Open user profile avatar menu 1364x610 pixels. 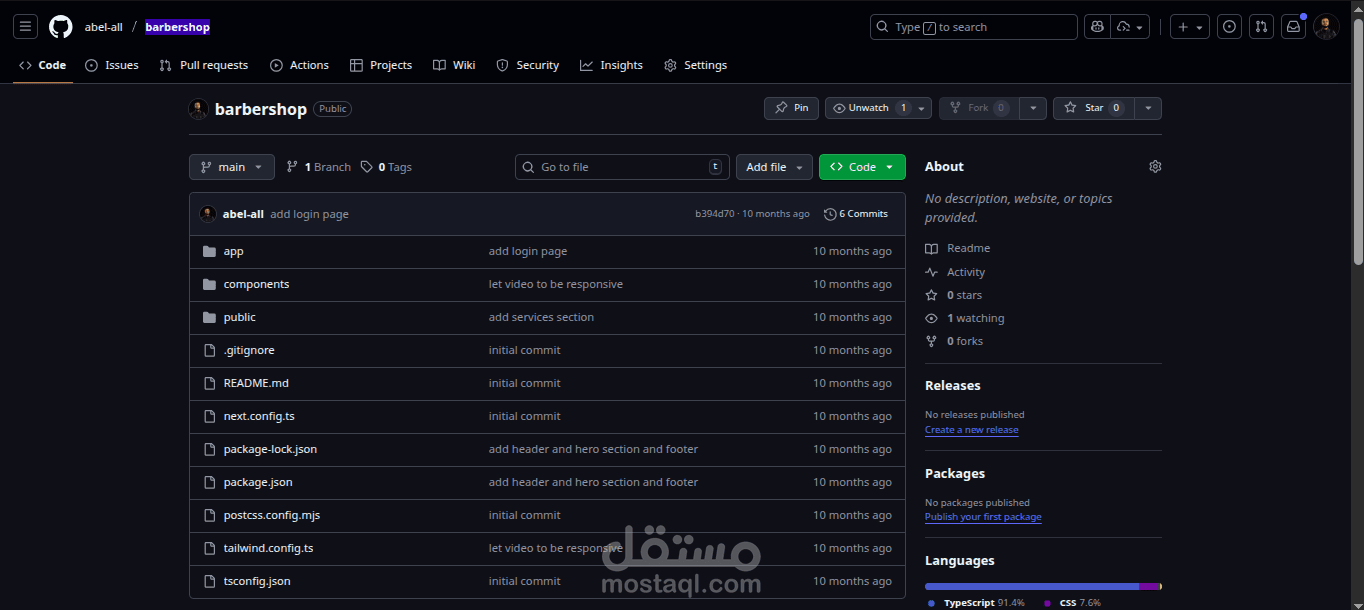(1326, 27)
